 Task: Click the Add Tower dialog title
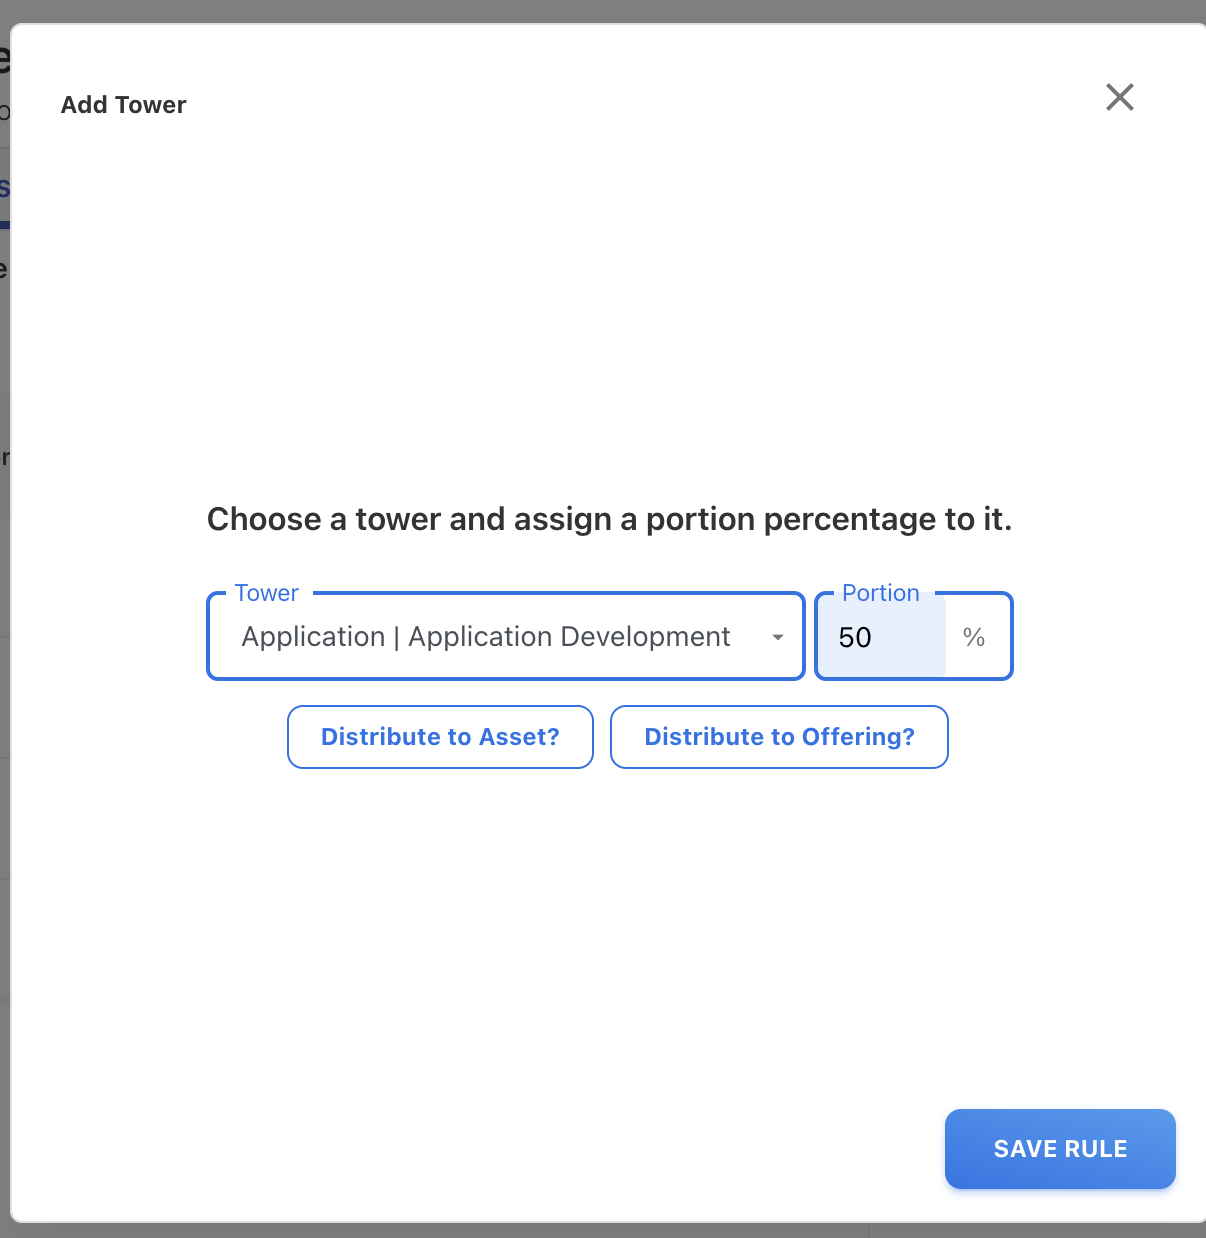click(x=124, y=105)
